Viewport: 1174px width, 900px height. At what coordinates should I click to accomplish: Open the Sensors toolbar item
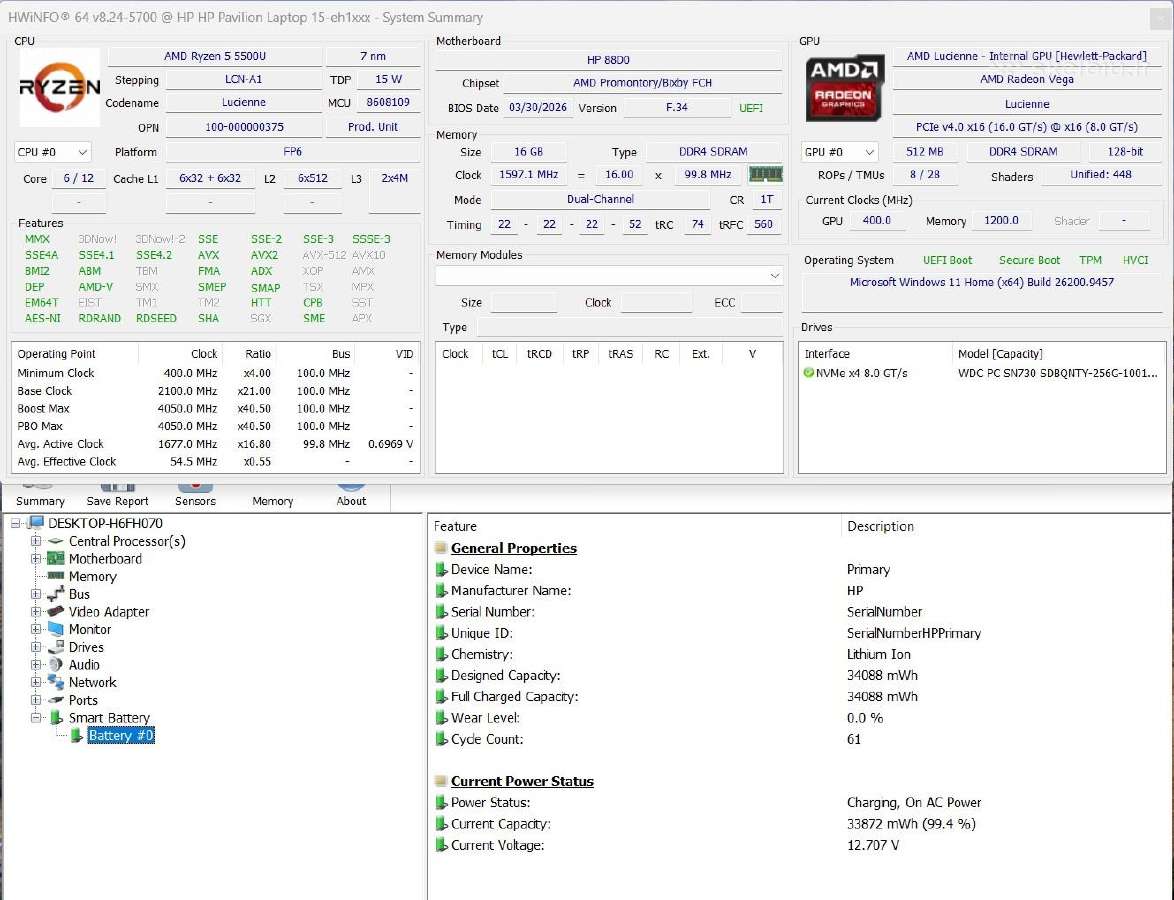[x=195, y=496]
